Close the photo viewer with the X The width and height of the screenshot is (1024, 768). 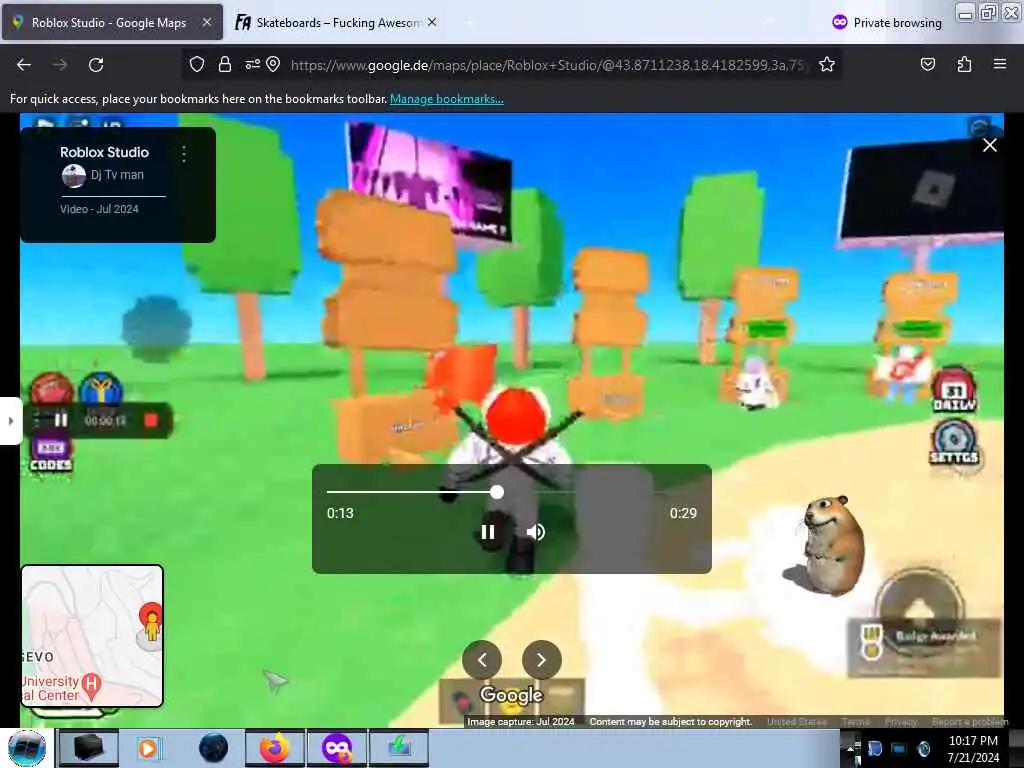pyautogui.click(x=990, y=145)
